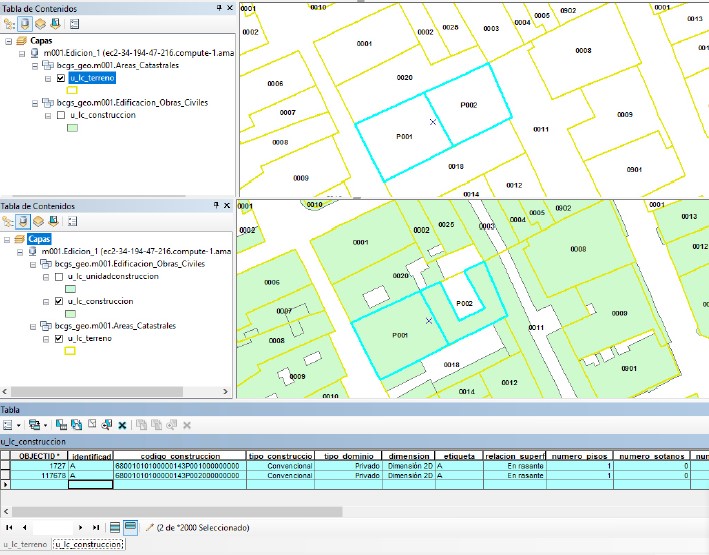The image size is (709, 555).
Task: Click Switch Selection icon in table toolbar
Action: tap(77, 425)
